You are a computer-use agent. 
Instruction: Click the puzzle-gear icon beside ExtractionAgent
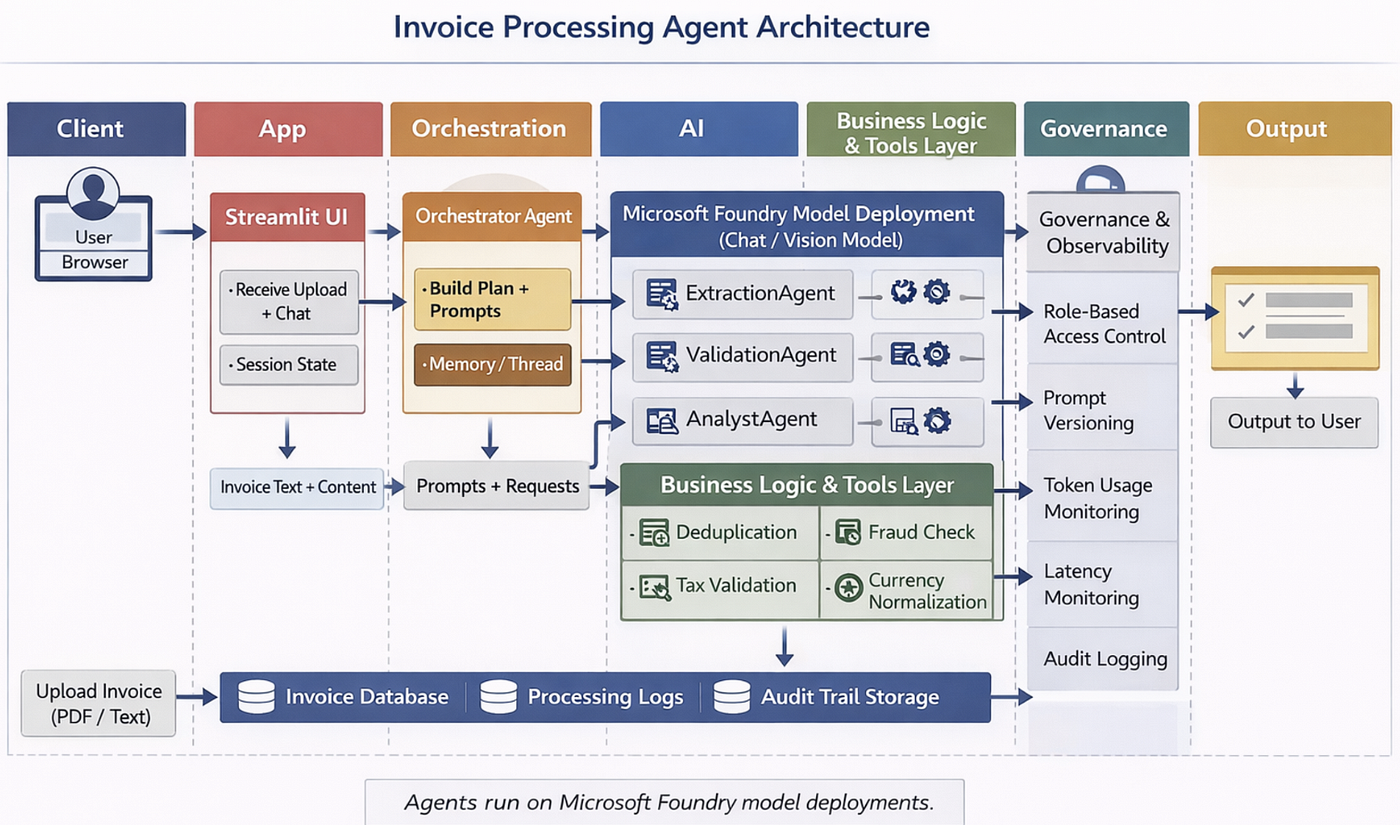[903, 292]
